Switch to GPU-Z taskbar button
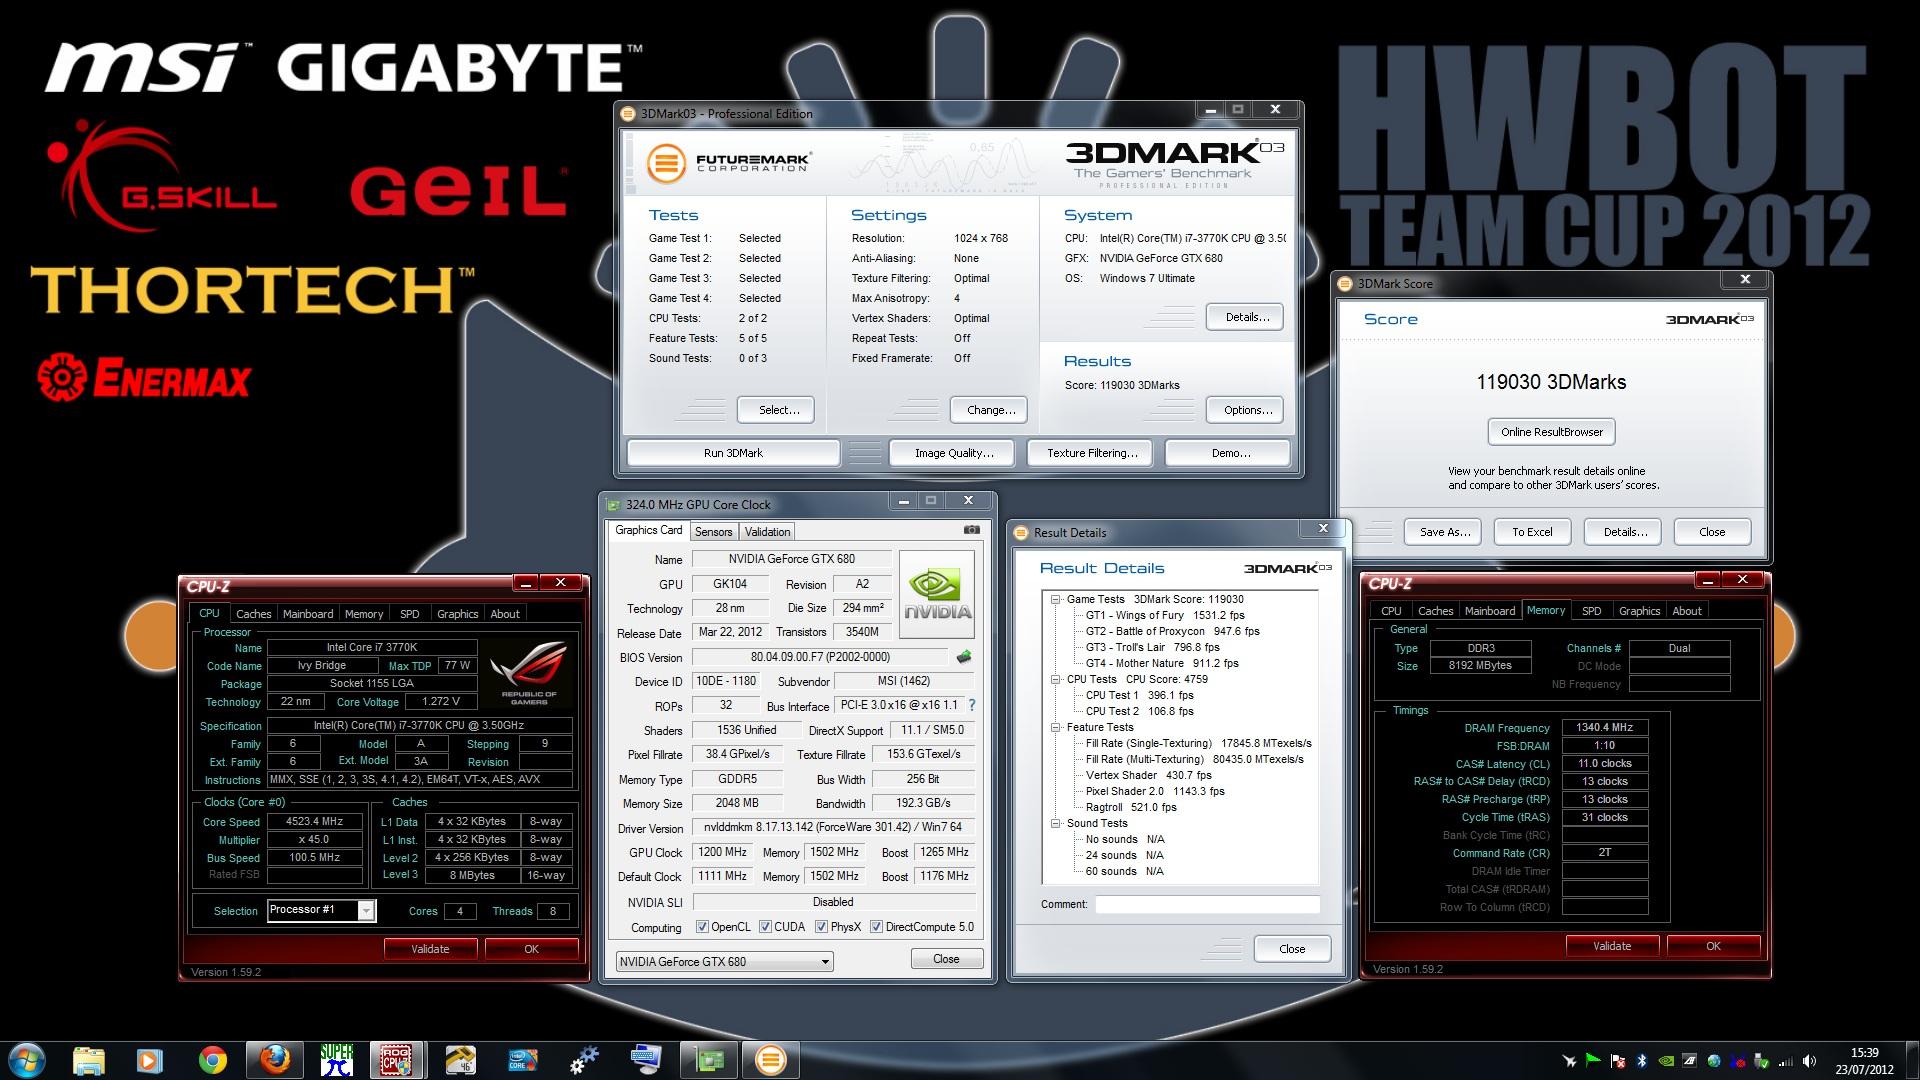This screenshot has width=1920, height=1080. point(709,1060)
